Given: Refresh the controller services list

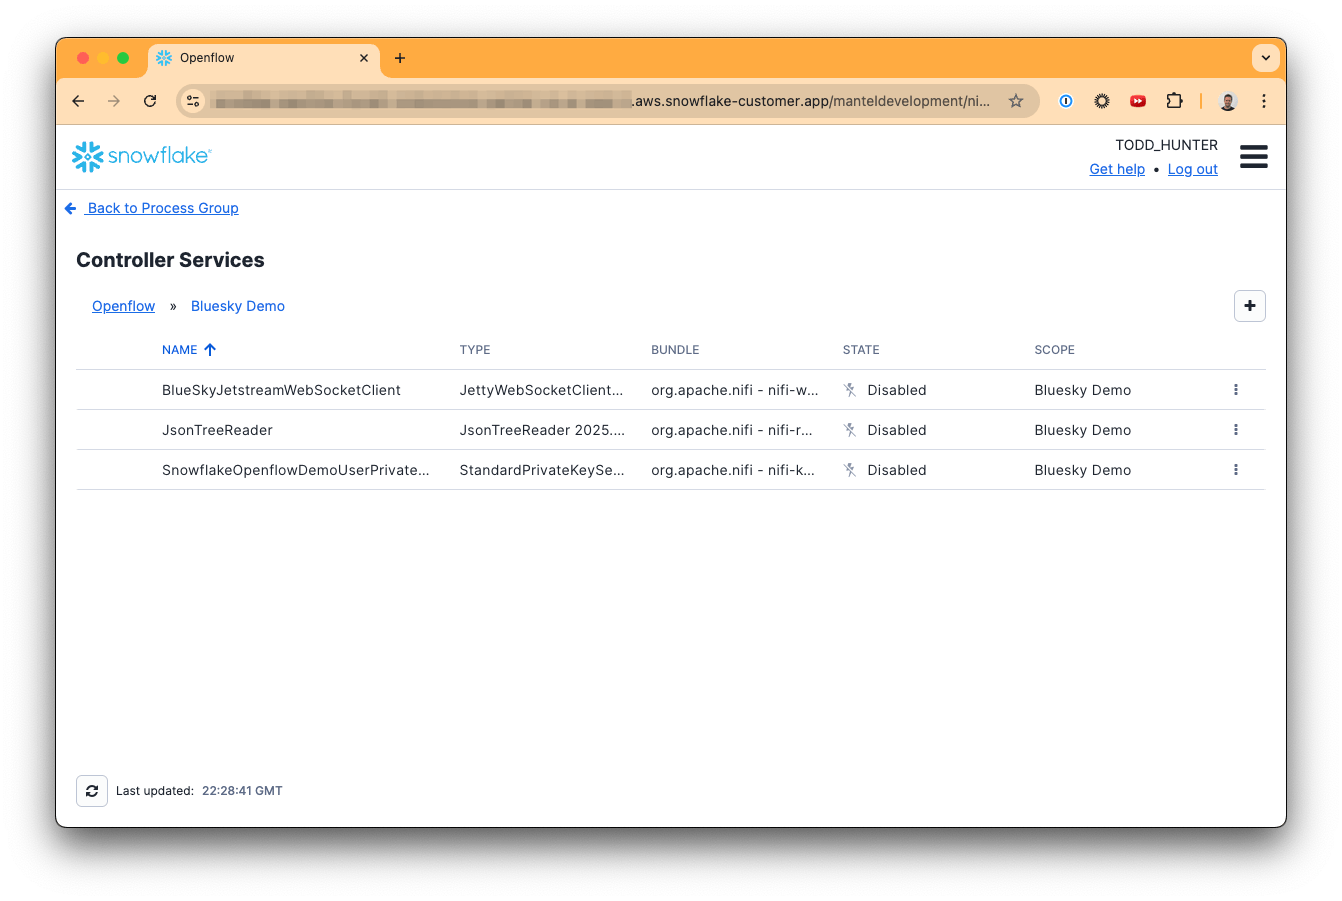Looking at the screenshot, I should pyautogui.click(x=92, y=791).
